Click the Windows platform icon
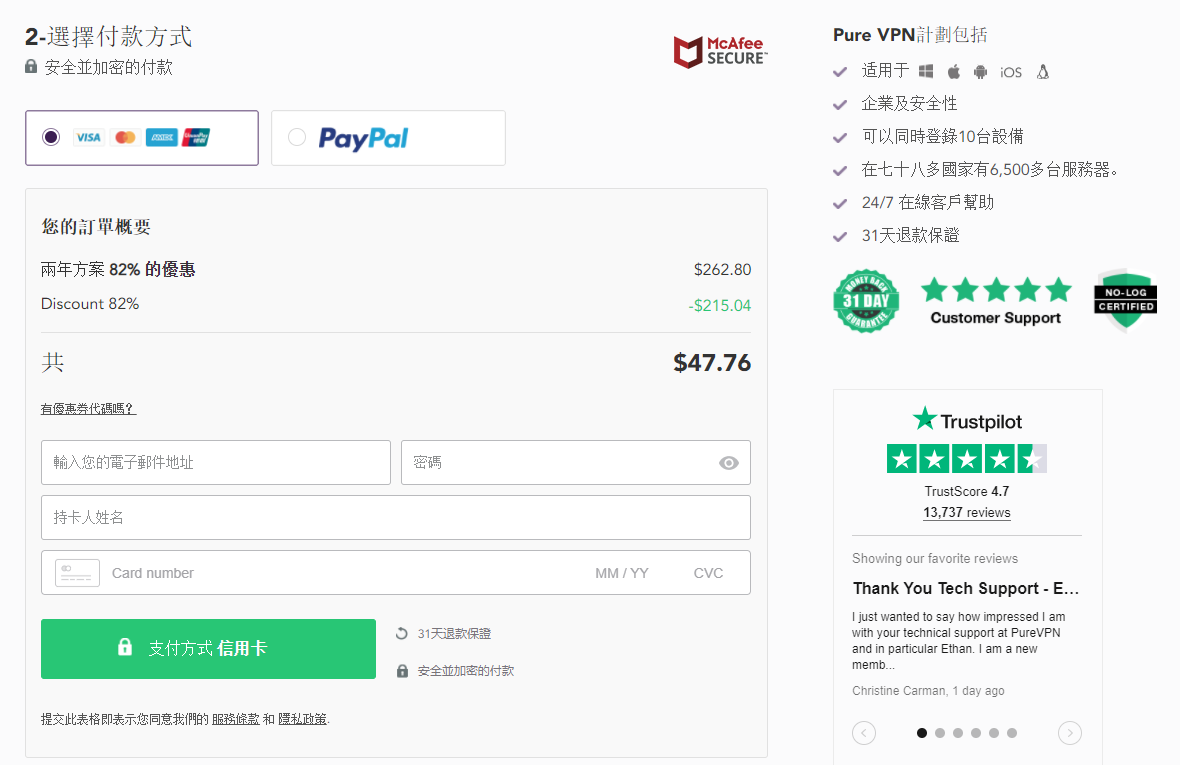 coord(926,71)
